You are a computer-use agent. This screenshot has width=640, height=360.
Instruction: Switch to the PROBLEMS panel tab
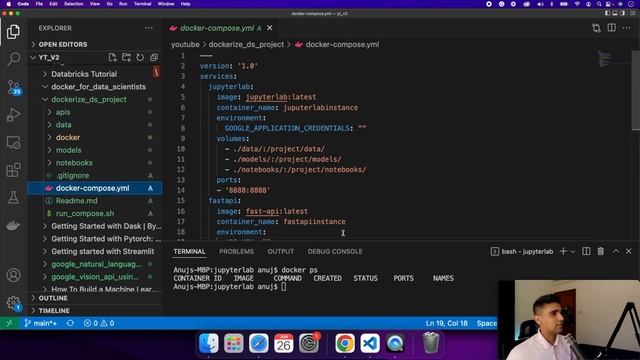[x=236, y=251]
